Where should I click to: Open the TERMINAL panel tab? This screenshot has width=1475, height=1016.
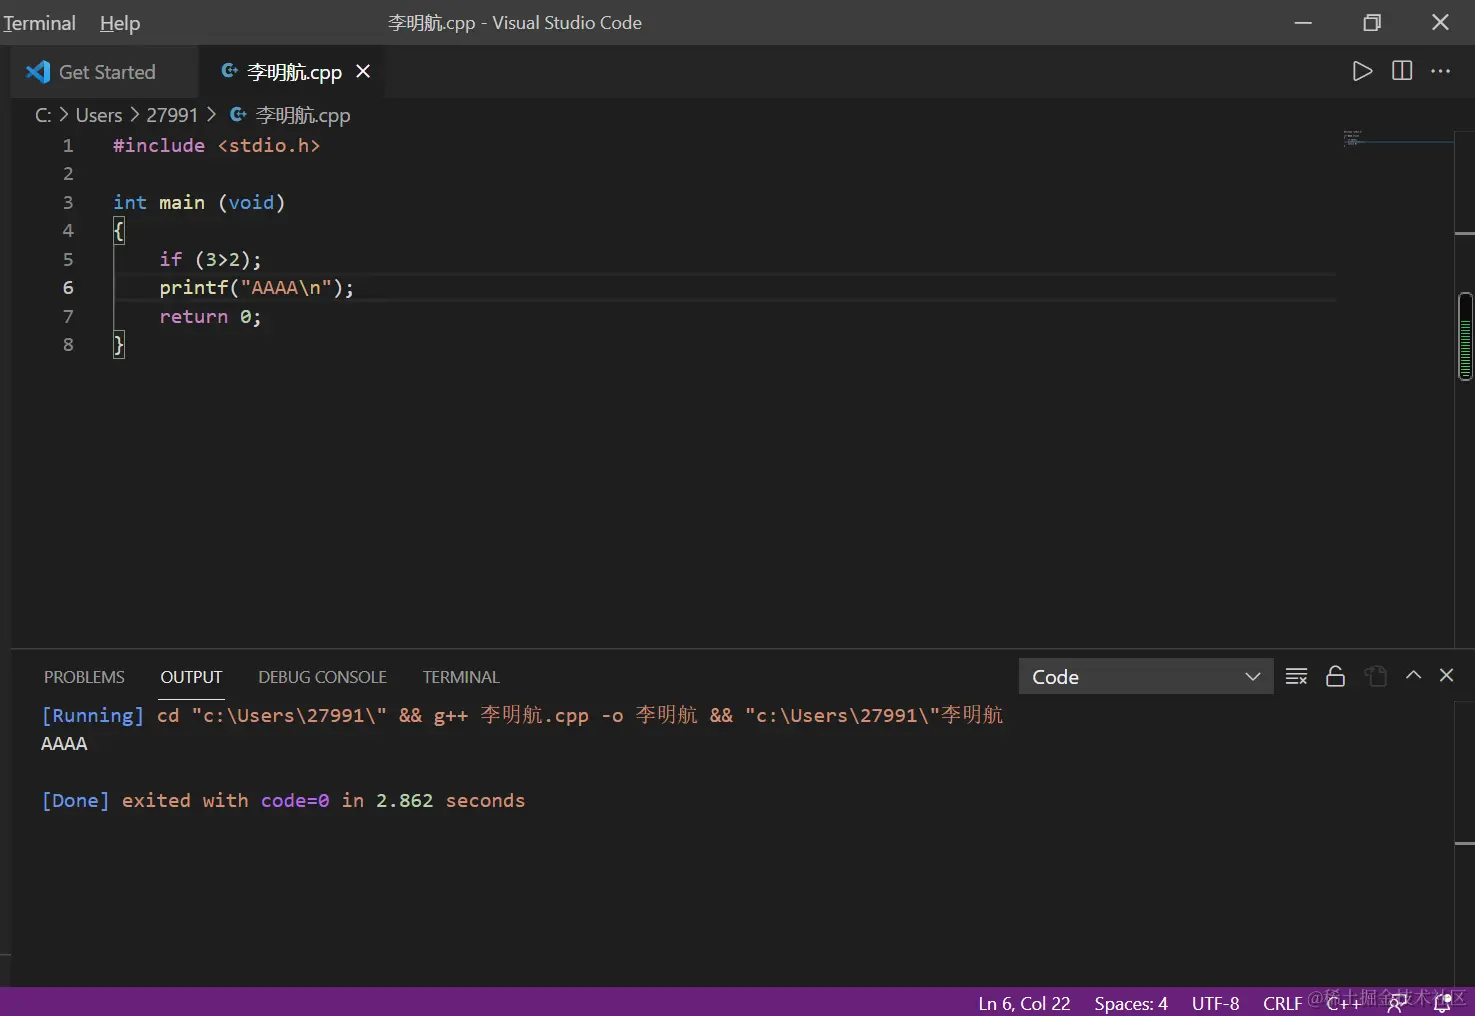pos(461,677)
